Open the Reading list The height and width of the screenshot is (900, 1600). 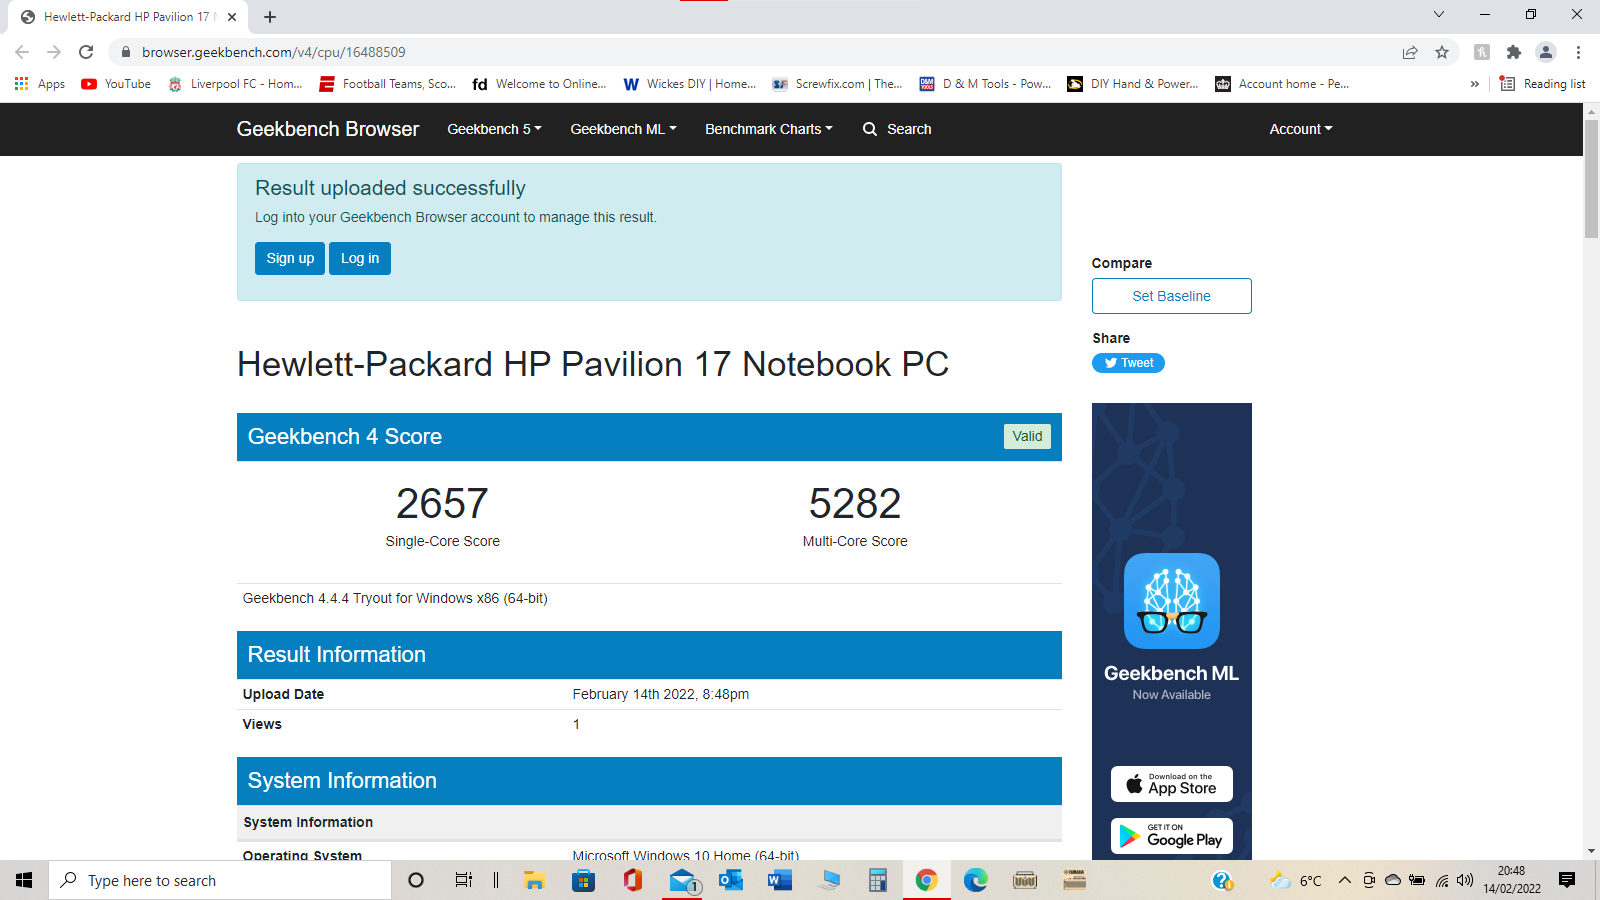click(x=1542, y=84)
